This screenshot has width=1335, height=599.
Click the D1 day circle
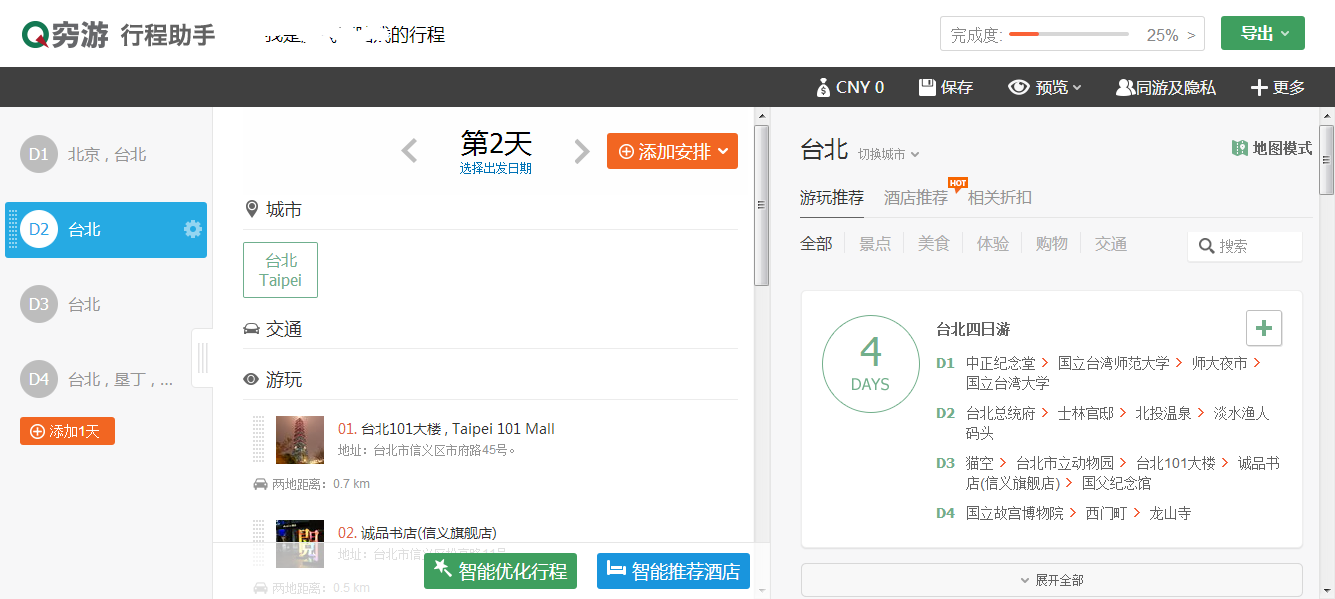39,154
